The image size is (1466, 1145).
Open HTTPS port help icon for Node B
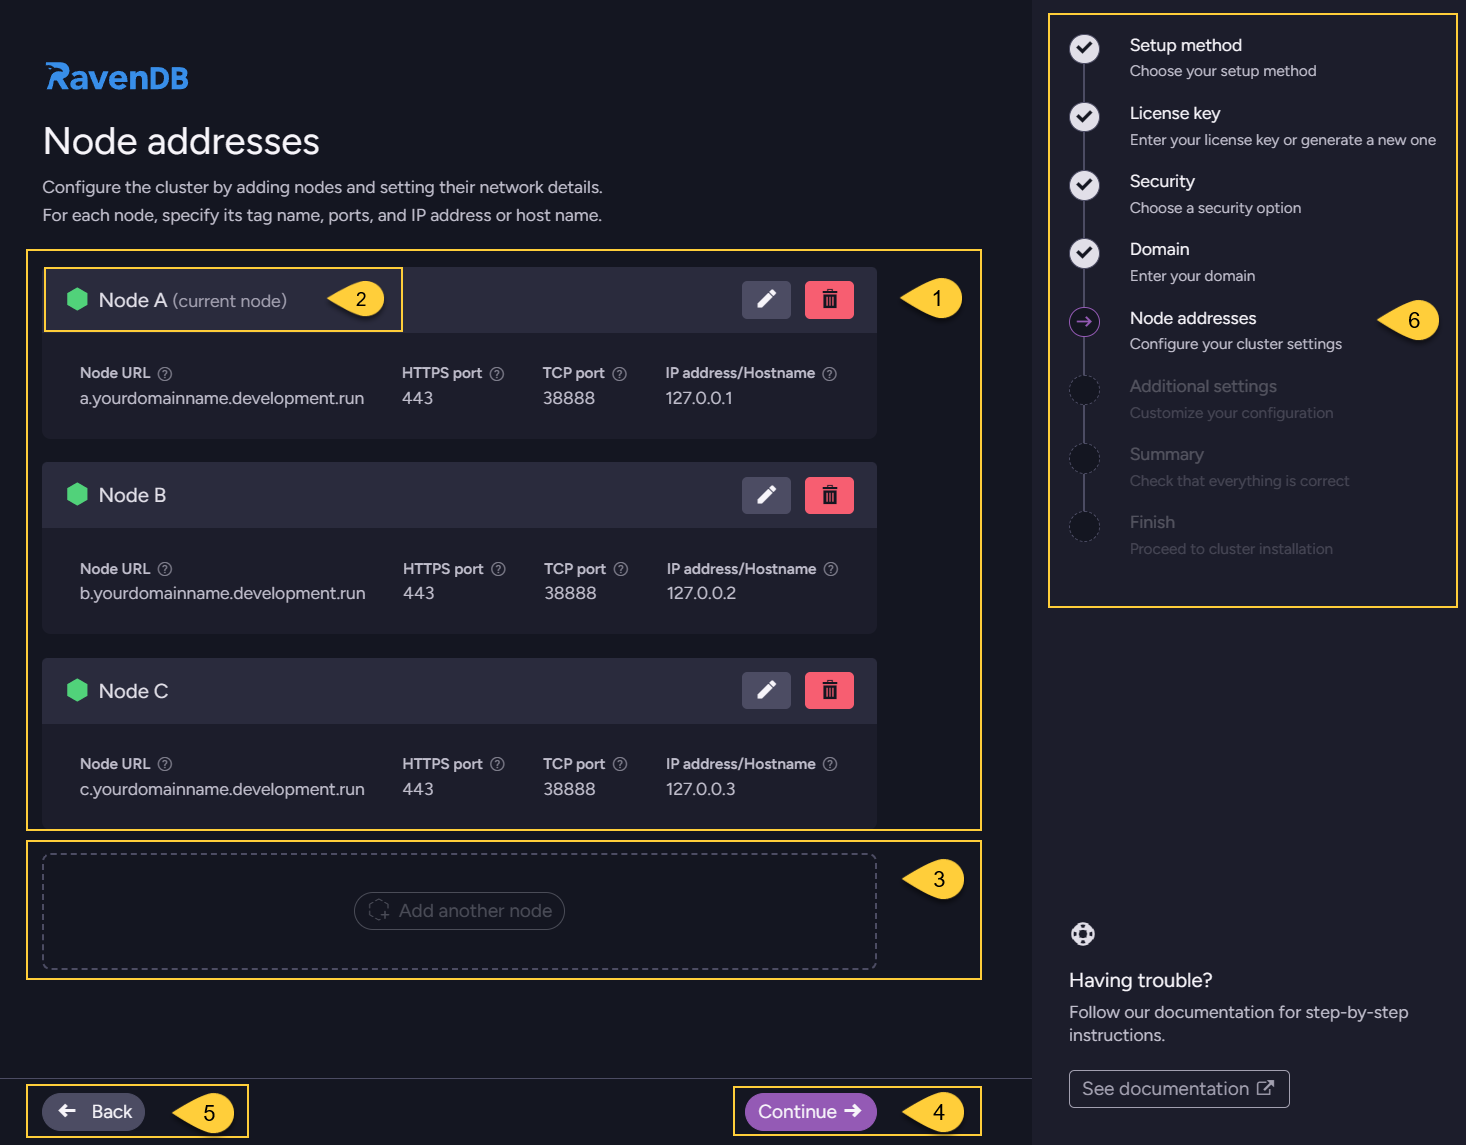[498, 568]
